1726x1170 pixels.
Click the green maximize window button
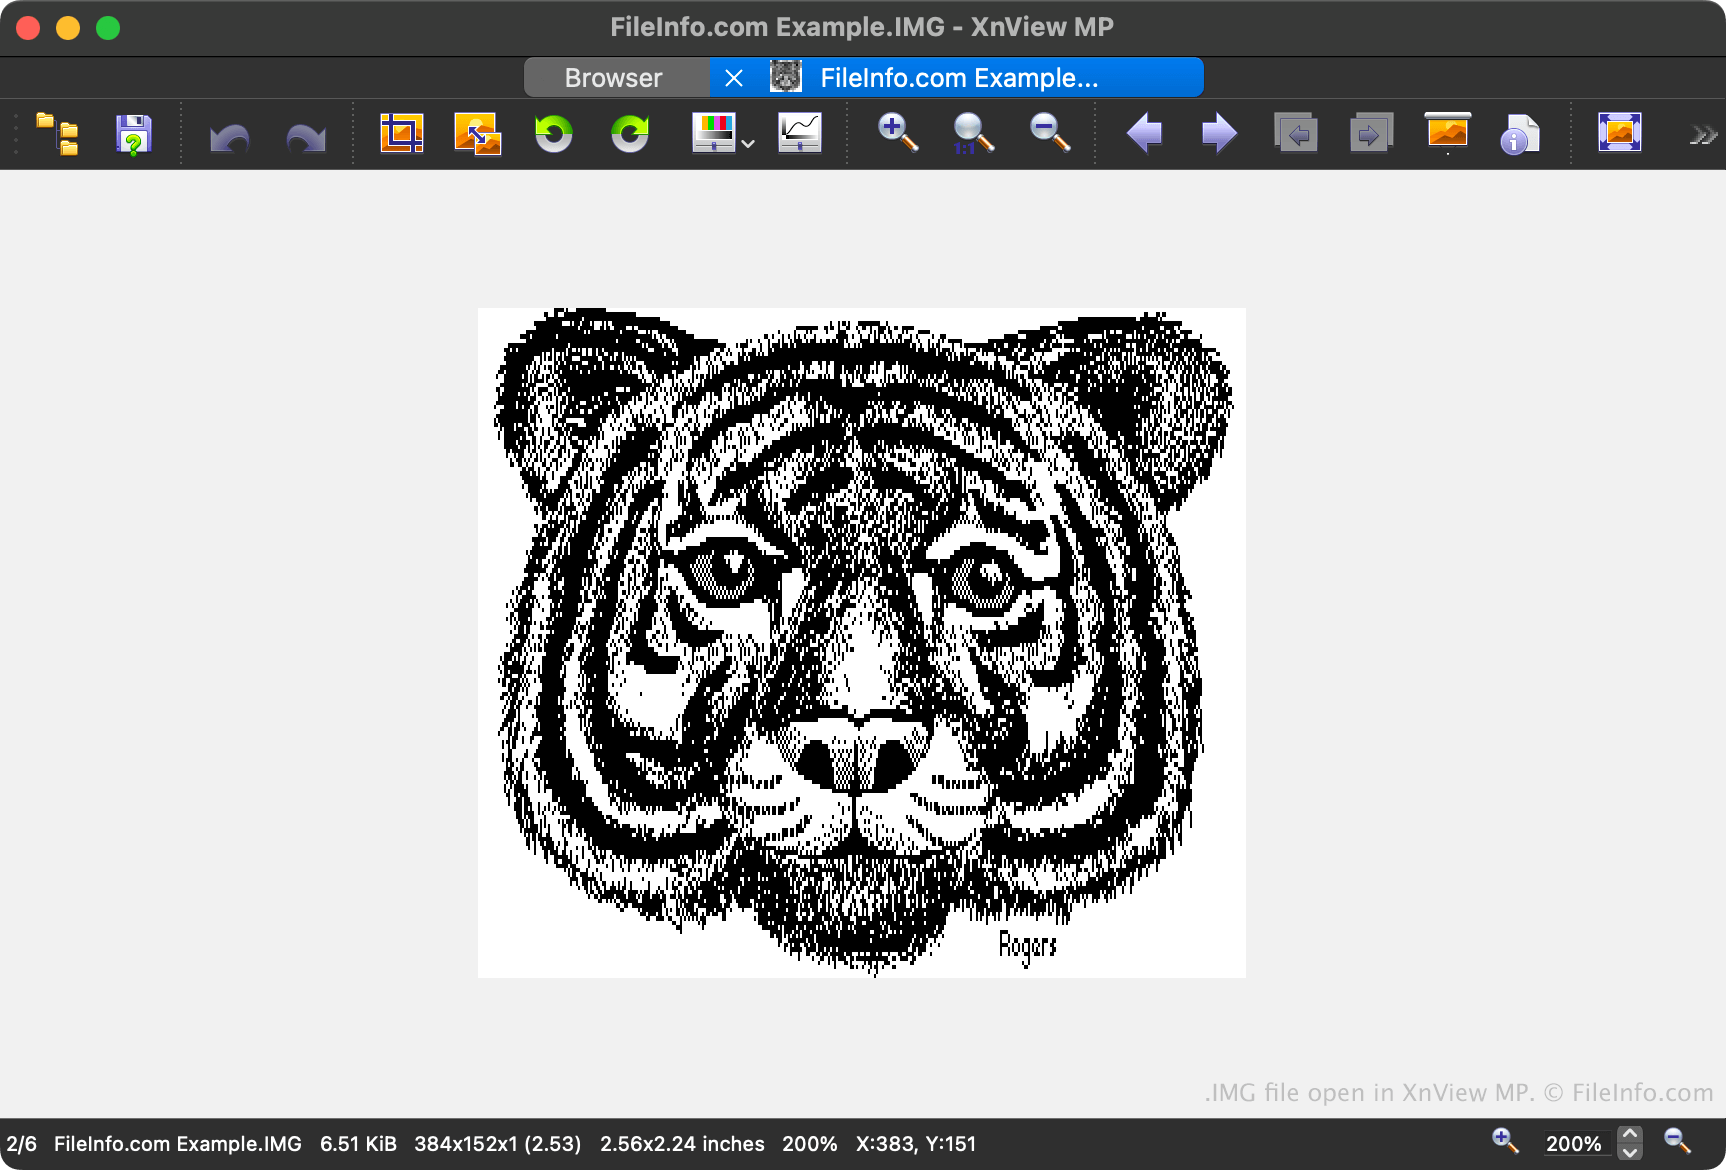[108, 28]
